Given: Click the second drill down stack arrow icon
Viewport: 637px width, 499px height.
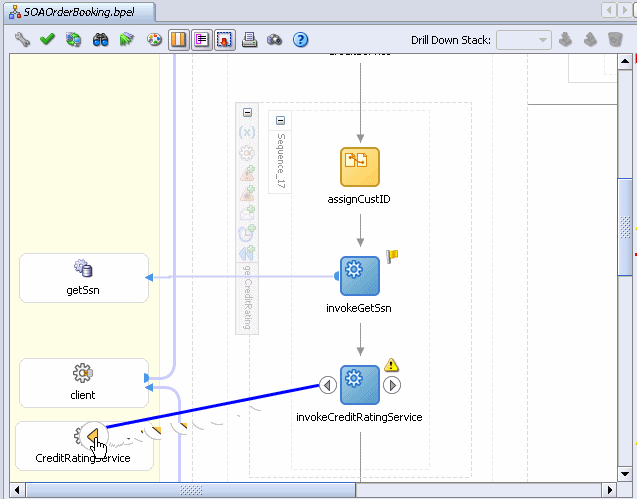Looking at the screenshot, I should coord(590,40).
